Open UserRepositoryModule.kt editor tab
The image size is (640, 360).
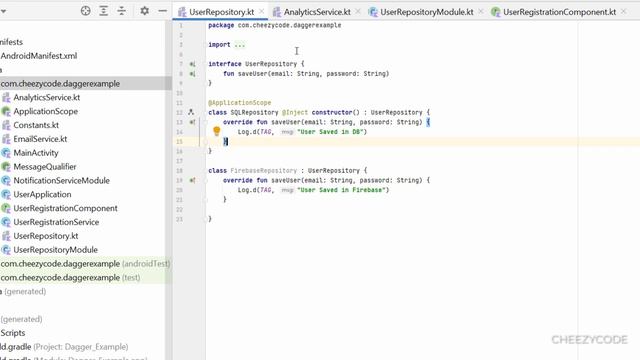[427, 12]
